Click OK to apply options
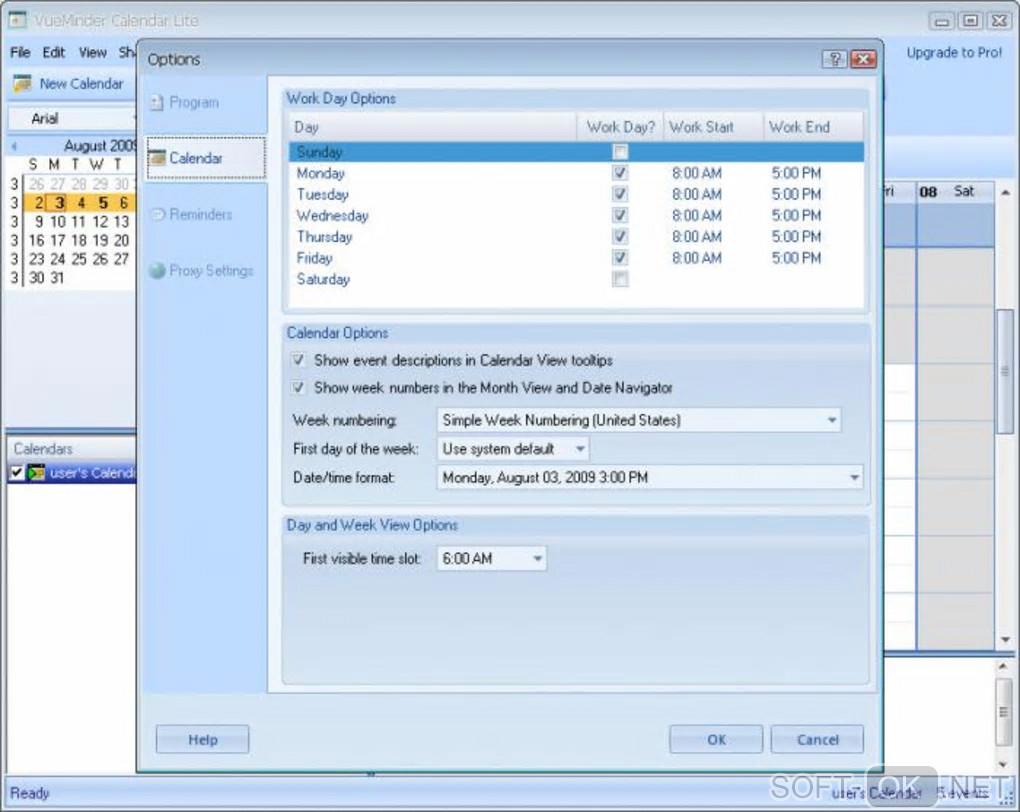 (x=716, y=740)
